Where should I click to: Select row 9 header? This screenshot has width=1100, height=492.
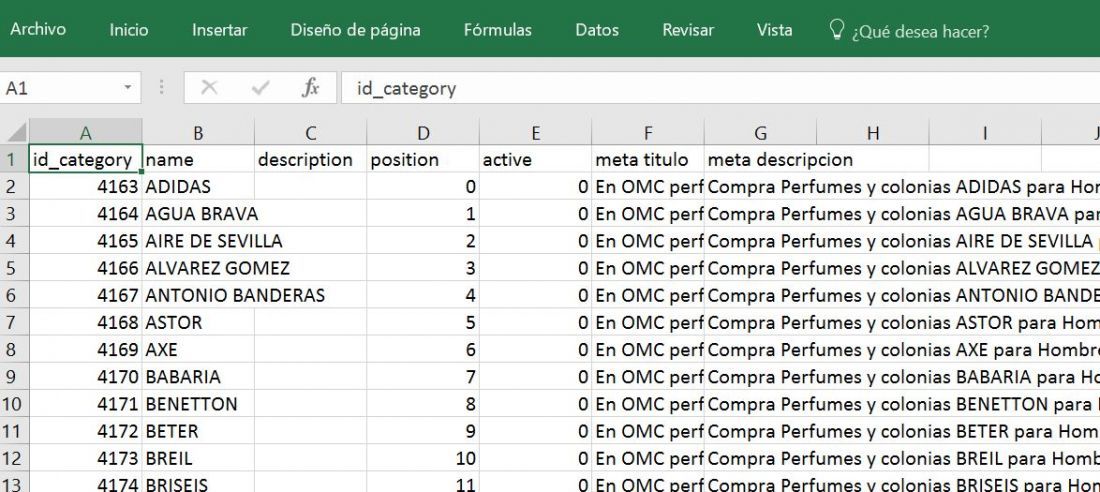point(14,377)
